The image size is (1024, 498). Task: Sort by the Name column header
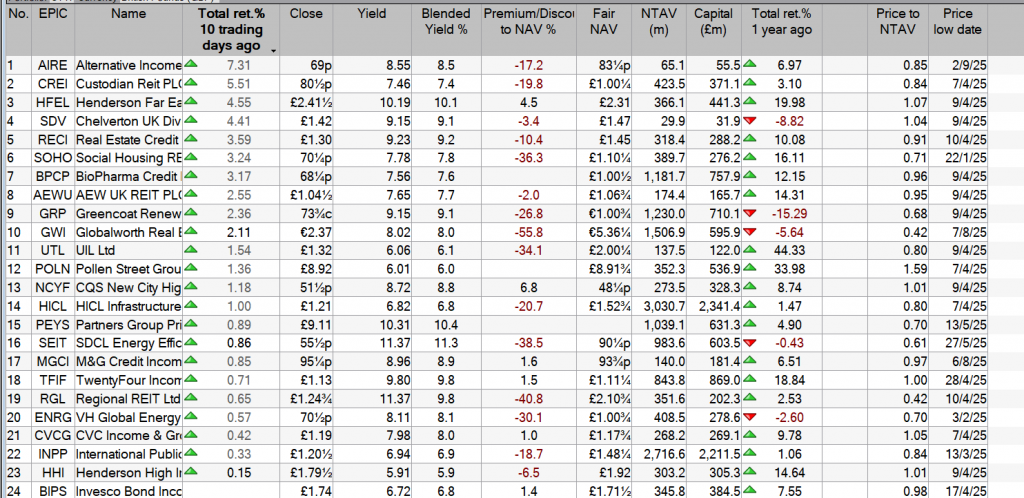[x=129, y=30]
